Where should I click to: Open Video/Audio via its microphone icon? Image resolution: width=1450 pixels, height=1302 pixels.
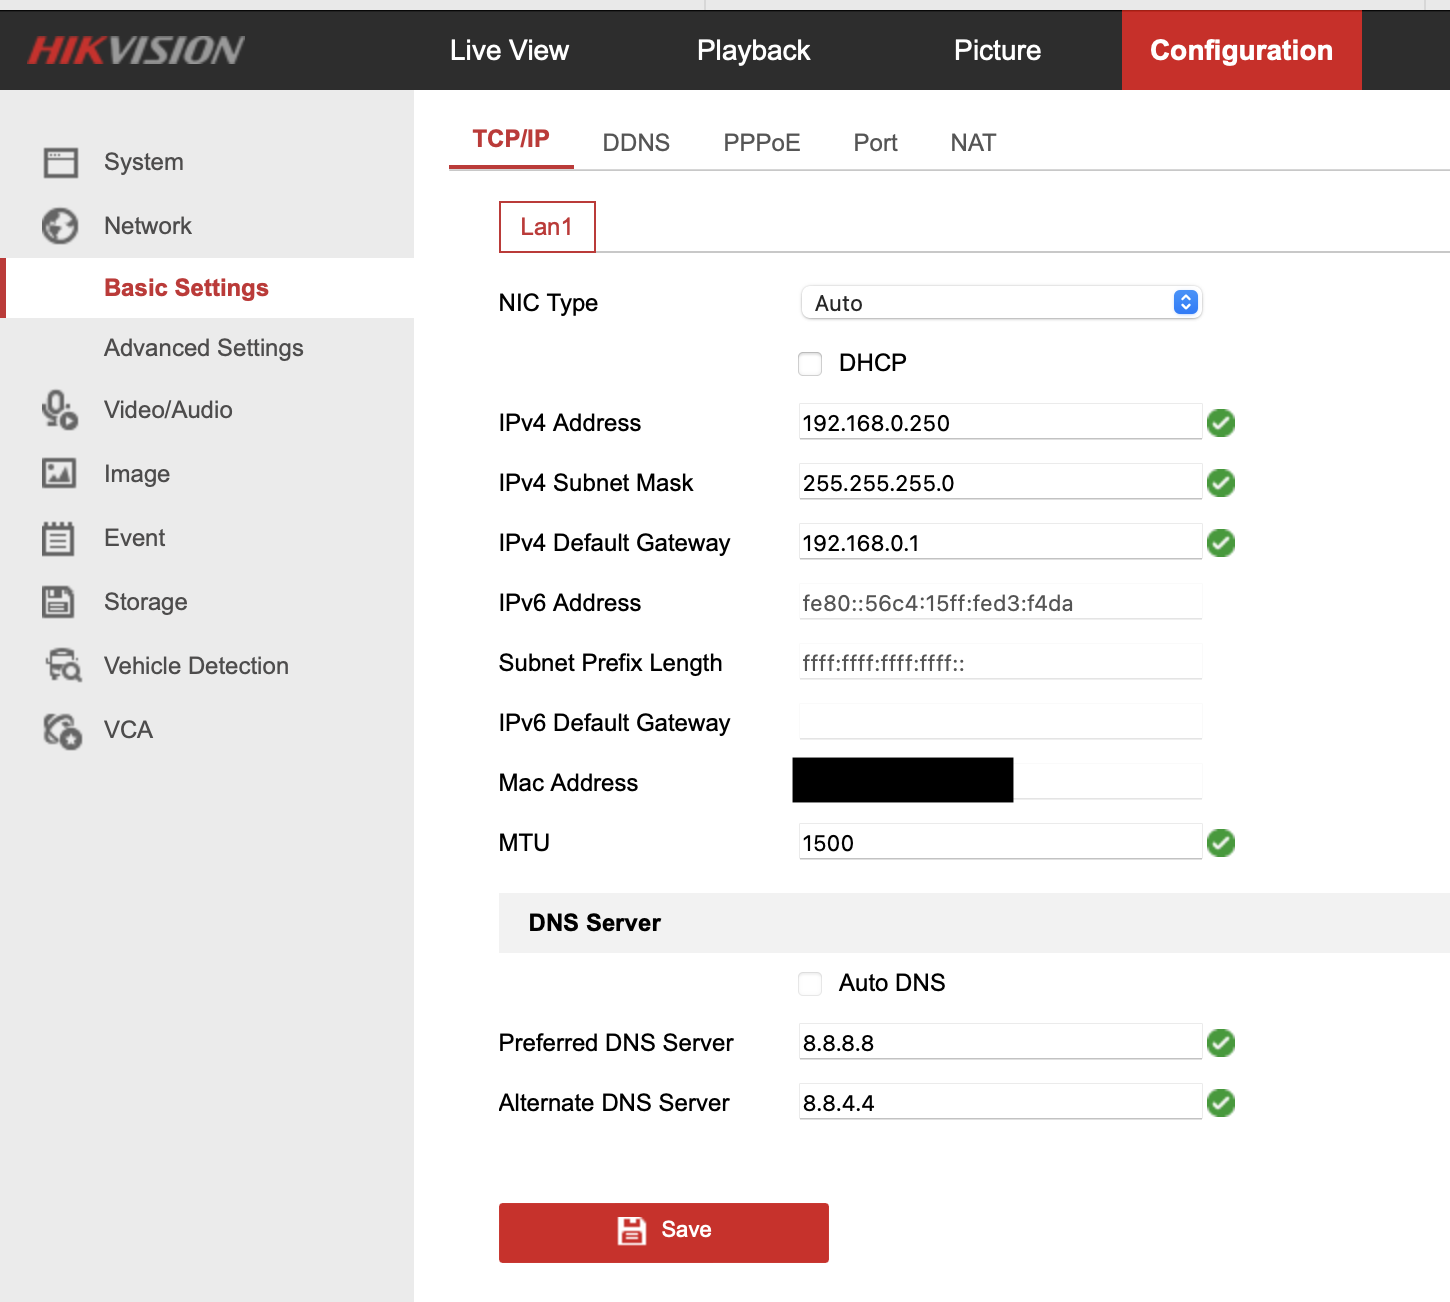point(60,410)
